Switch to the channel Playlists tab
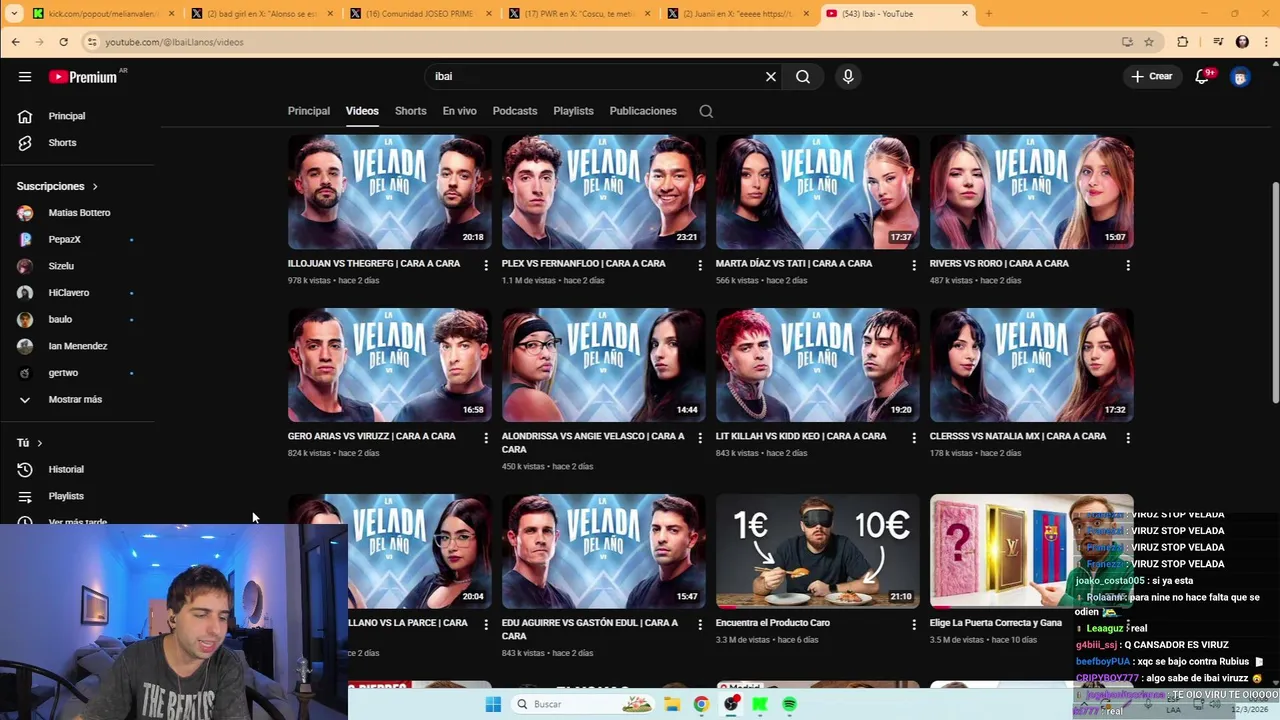The image size is (1280, 720). point(574,111)
